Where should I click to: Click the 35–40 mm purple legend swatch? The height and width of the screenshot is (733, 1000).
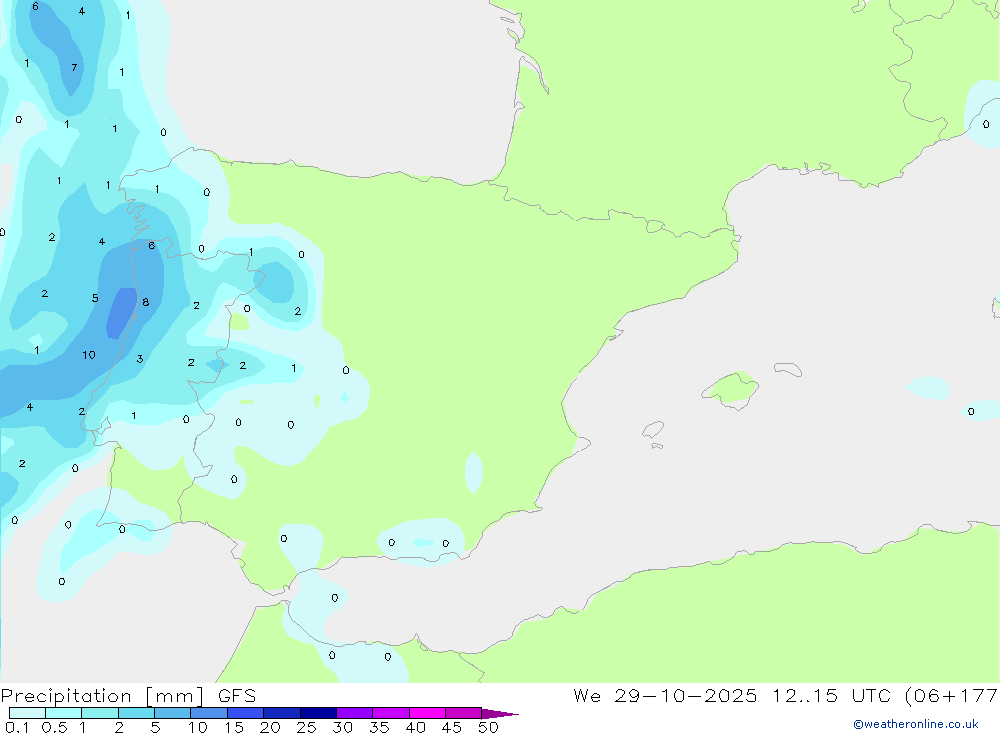tap(390, 713)
